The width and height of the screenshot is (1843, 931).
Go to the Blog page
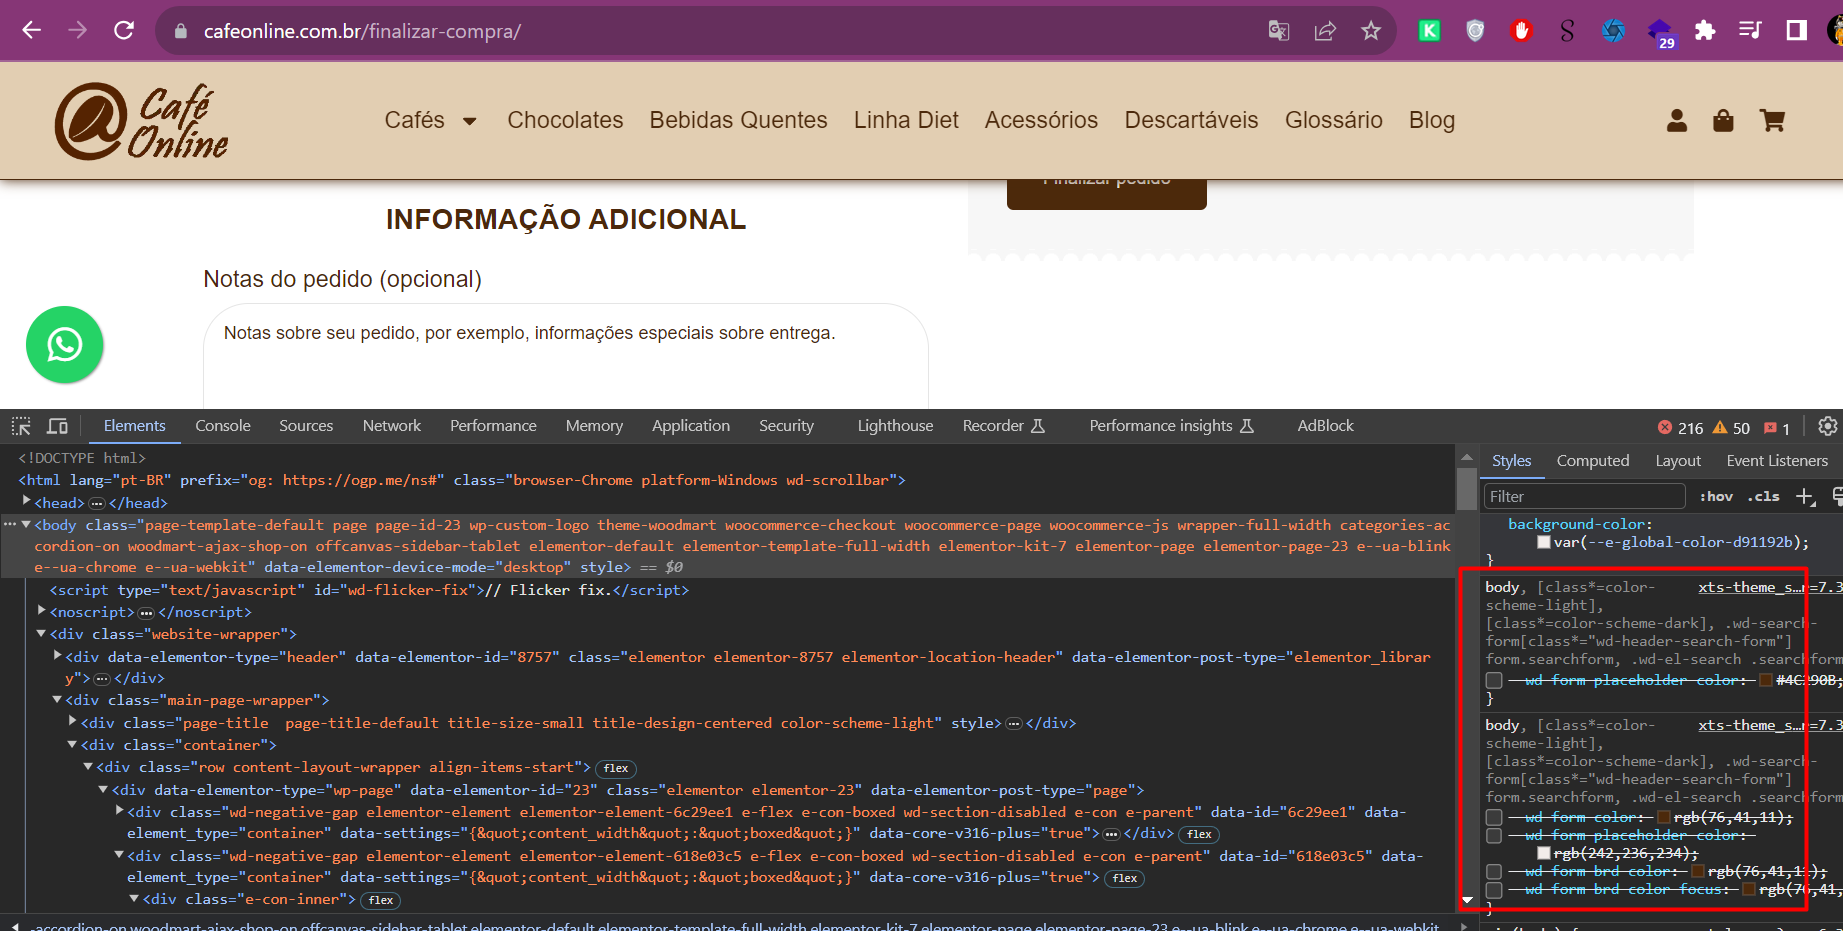[x=1432, y=121]
